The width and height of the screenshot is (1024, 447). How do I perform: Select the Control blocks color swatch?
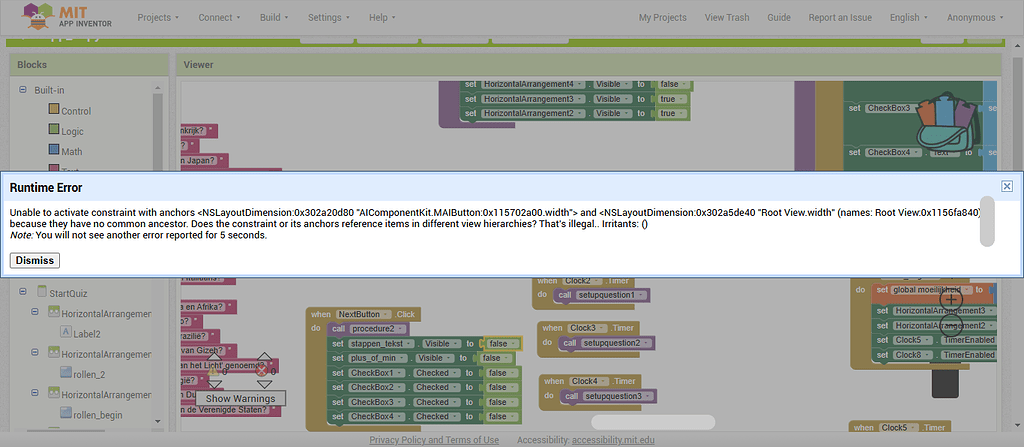[54, 110]
